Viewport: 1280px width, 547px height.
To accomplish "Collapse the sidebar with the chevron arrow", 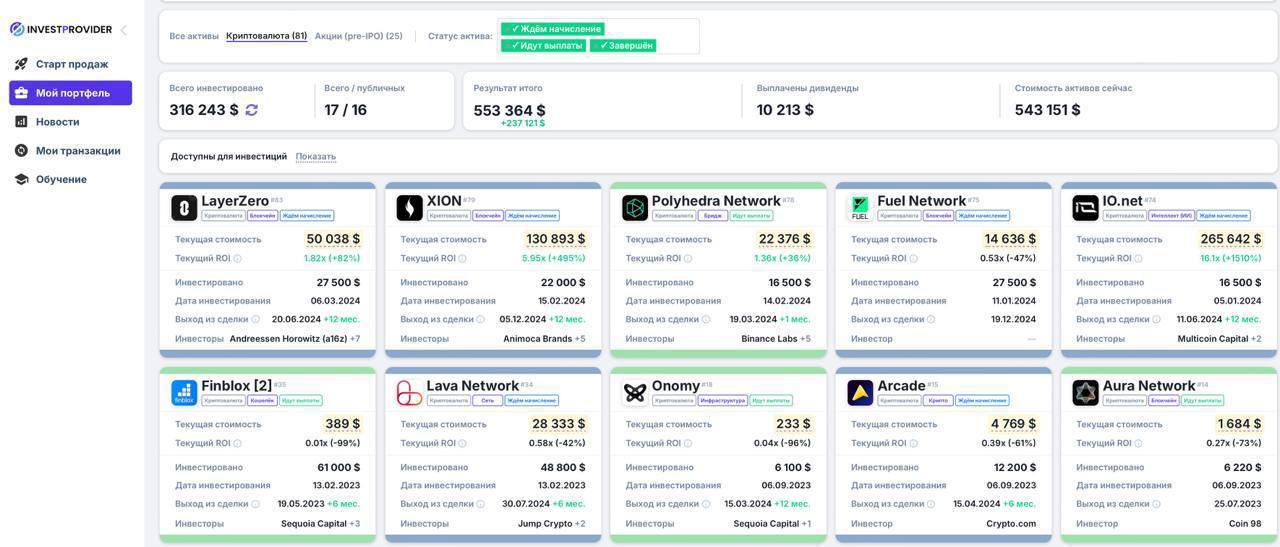I will tap(123, 30).
